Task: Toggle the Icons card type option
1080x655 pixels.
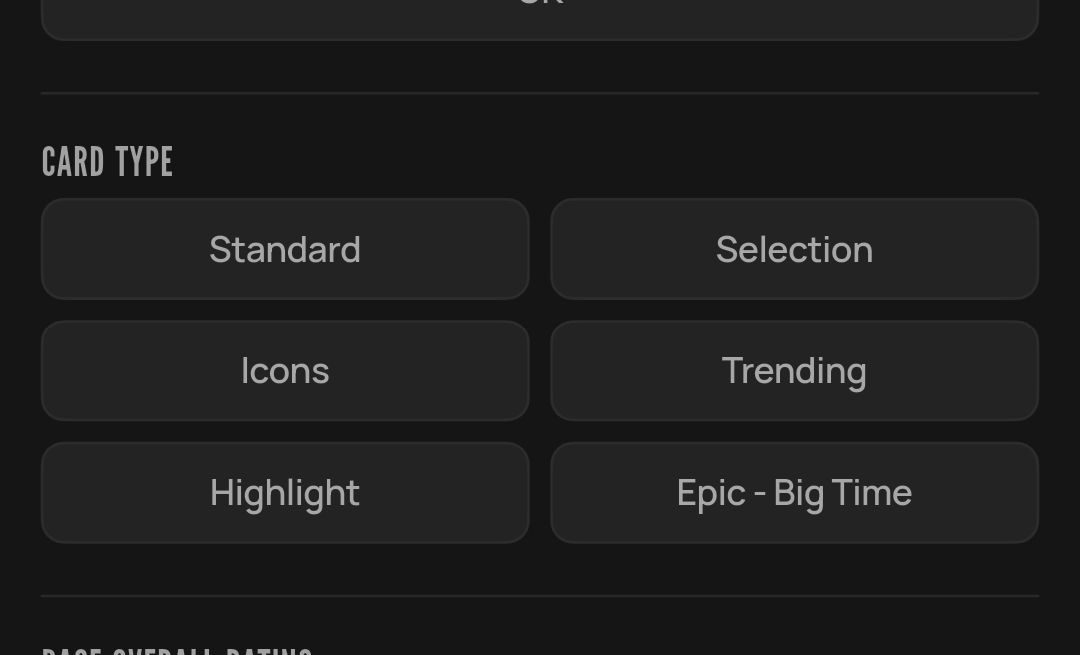Action: (x=285, y=371)
